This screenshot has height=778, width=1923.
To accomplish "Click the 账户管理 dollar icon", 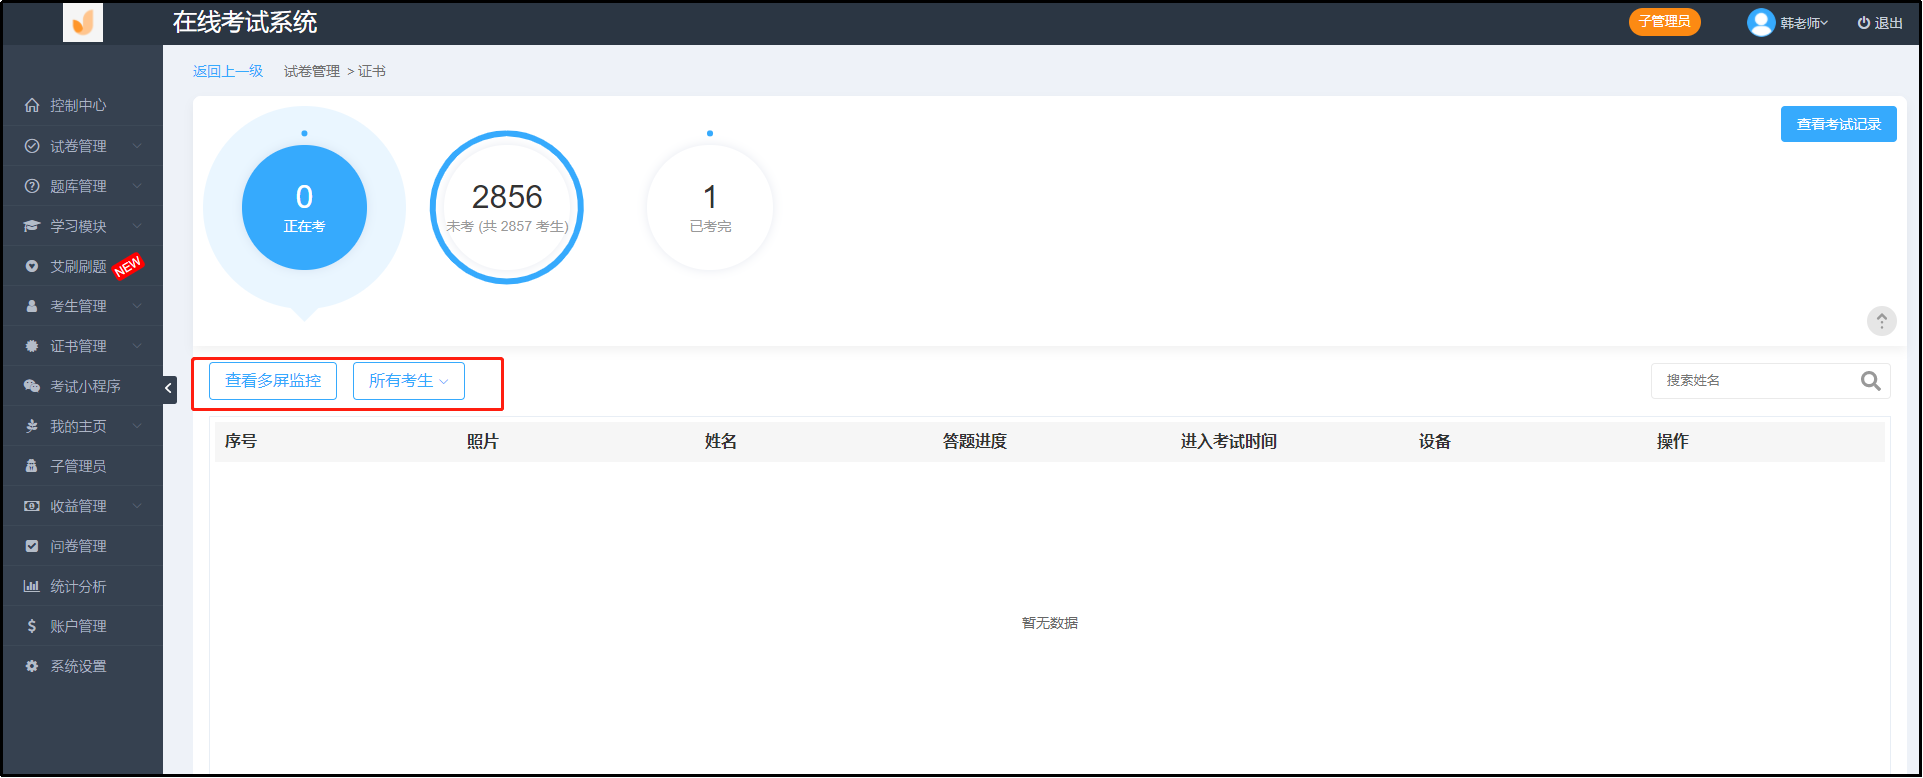I will click(x=32, y=626).
